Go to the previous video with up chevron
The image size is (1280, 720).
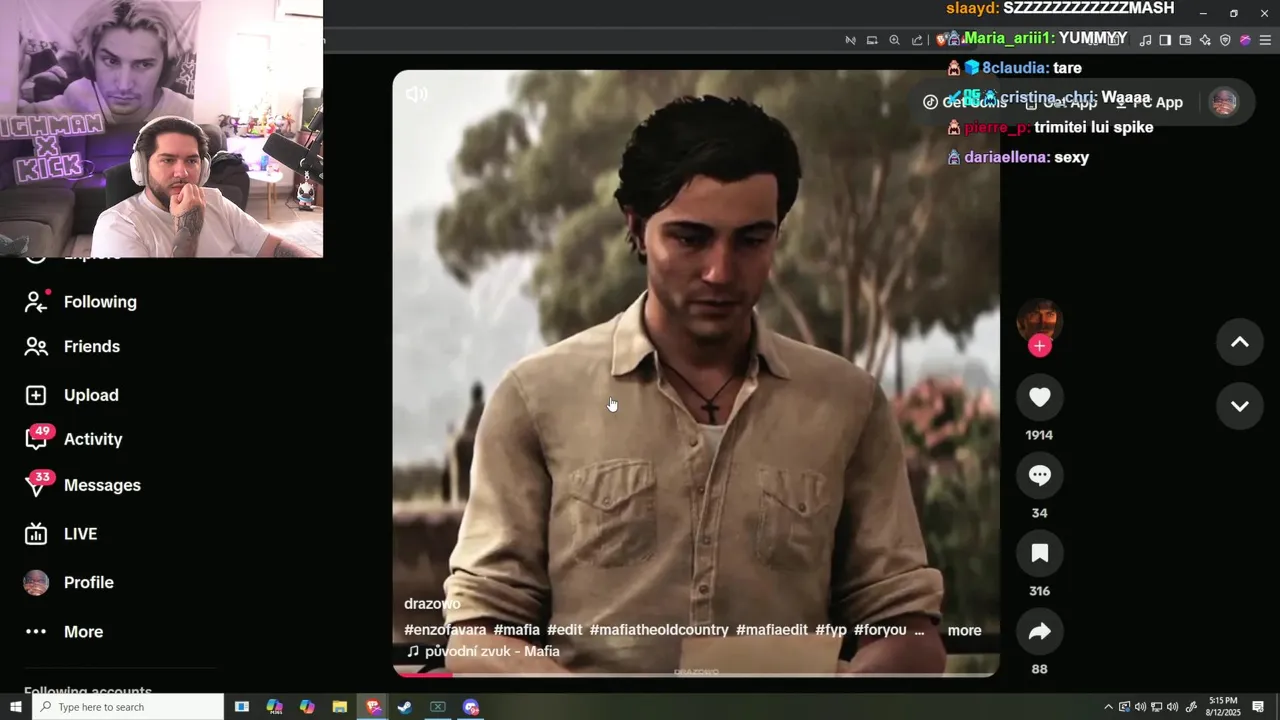(x=1240, y=342)
